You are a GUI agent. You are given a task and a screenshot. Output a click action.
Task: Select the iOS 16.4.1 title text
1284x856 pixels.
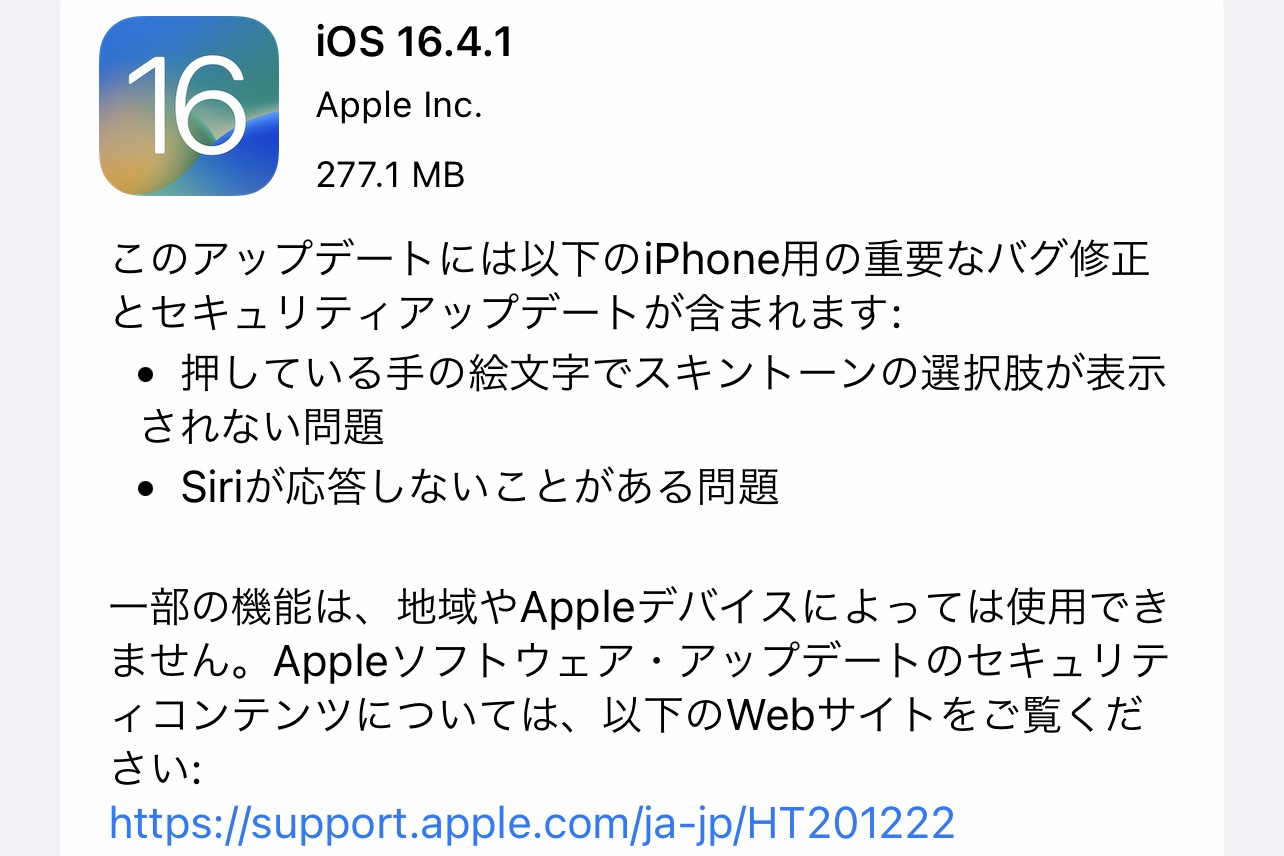414,42
